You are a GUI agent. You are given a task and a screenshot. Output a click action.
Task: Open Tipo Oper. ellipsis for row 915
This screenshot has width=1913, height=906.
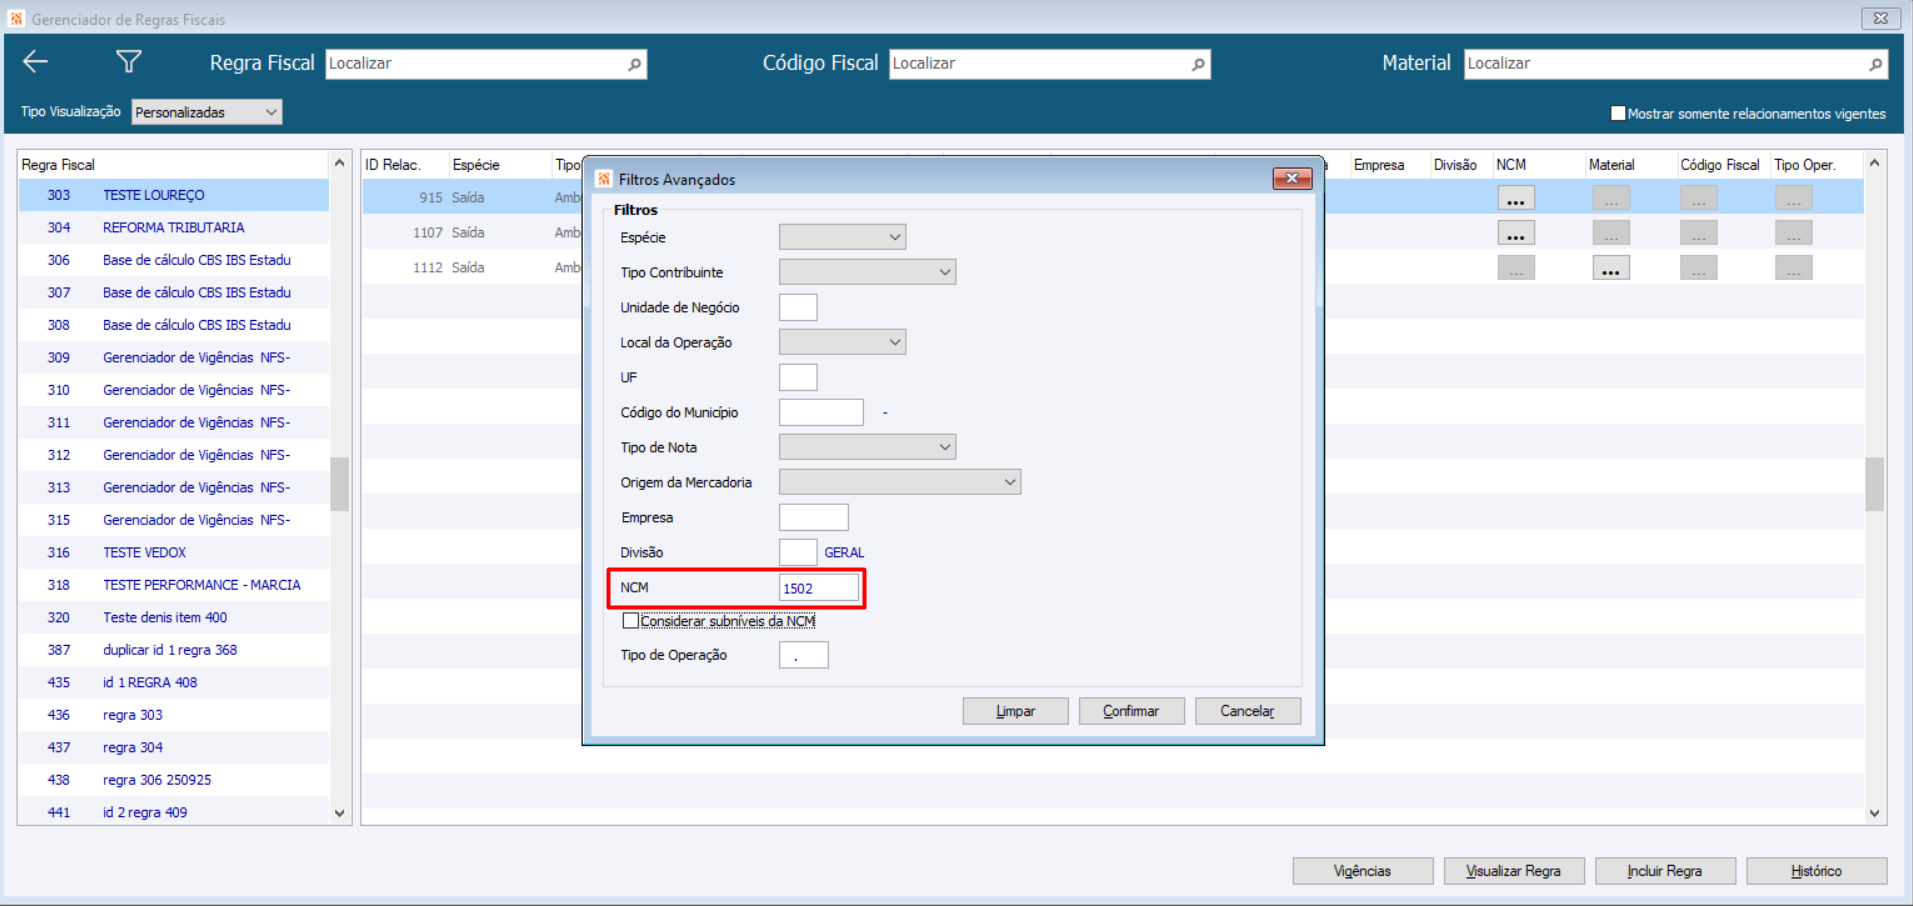[x=1794, y=199]
